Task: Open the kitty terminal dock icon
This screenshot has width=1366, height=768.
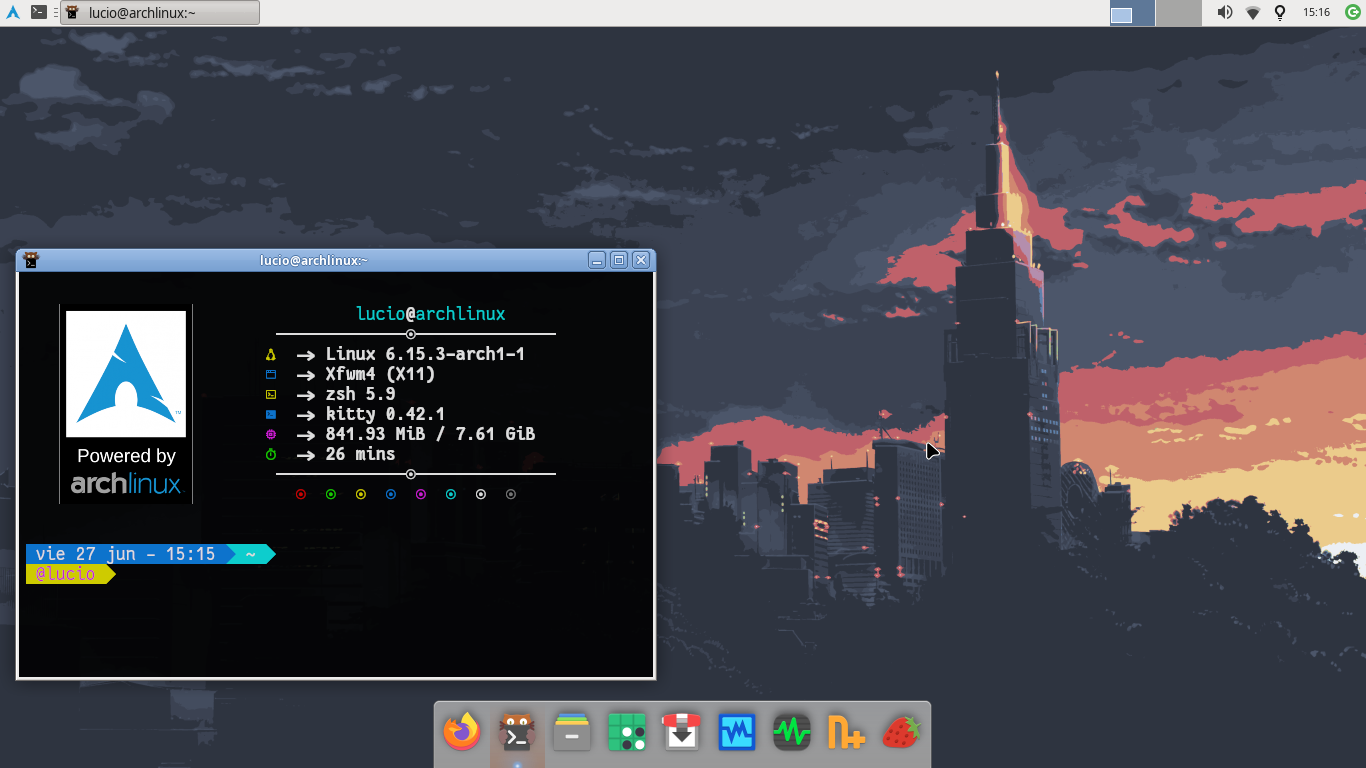Action: point(517,733)
